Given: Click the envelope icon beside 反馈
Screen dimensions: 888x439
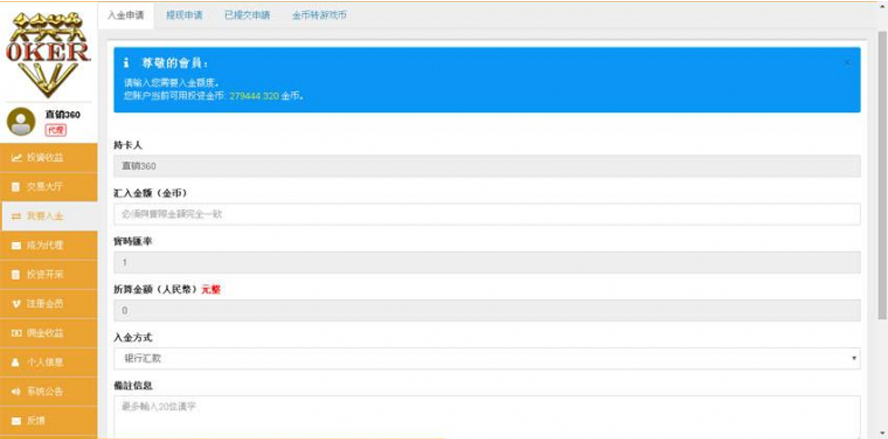Looking at the screenshot, I should pos(16,421).
